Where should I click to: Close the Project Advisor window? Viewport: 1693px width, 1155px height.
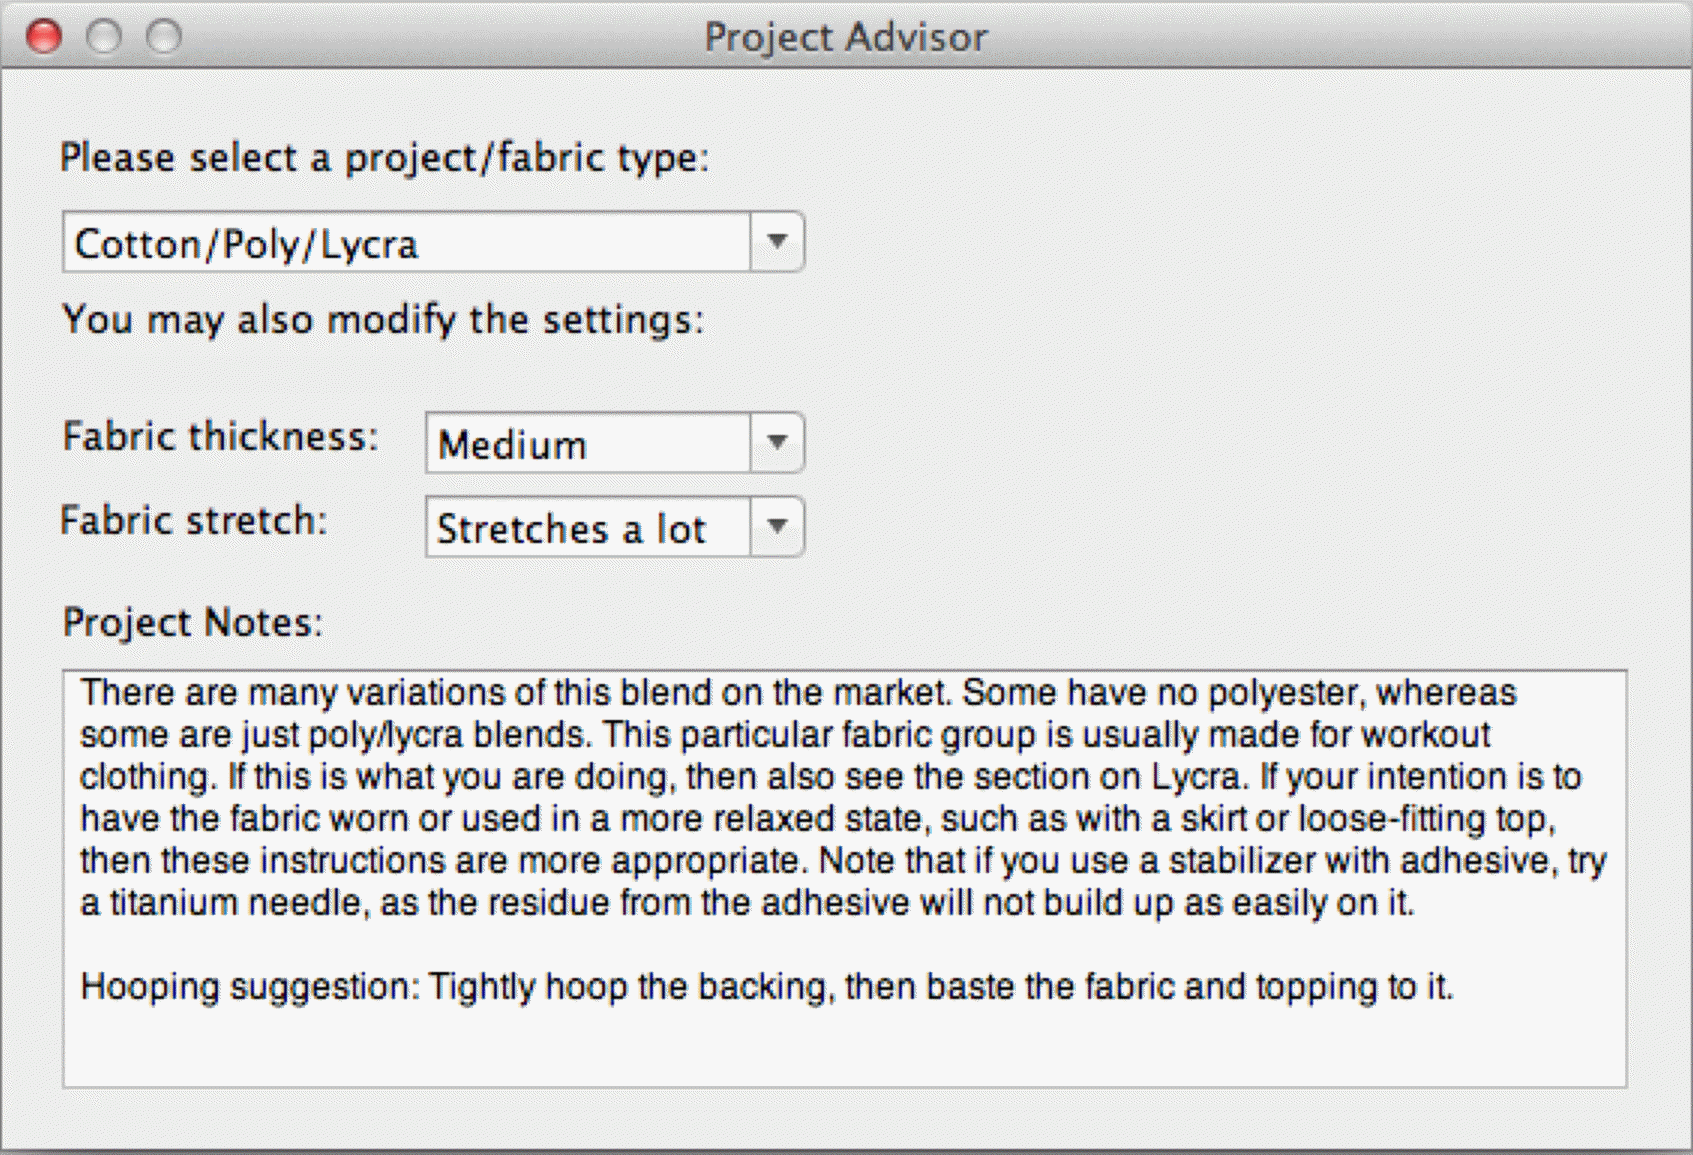point(44,37)
